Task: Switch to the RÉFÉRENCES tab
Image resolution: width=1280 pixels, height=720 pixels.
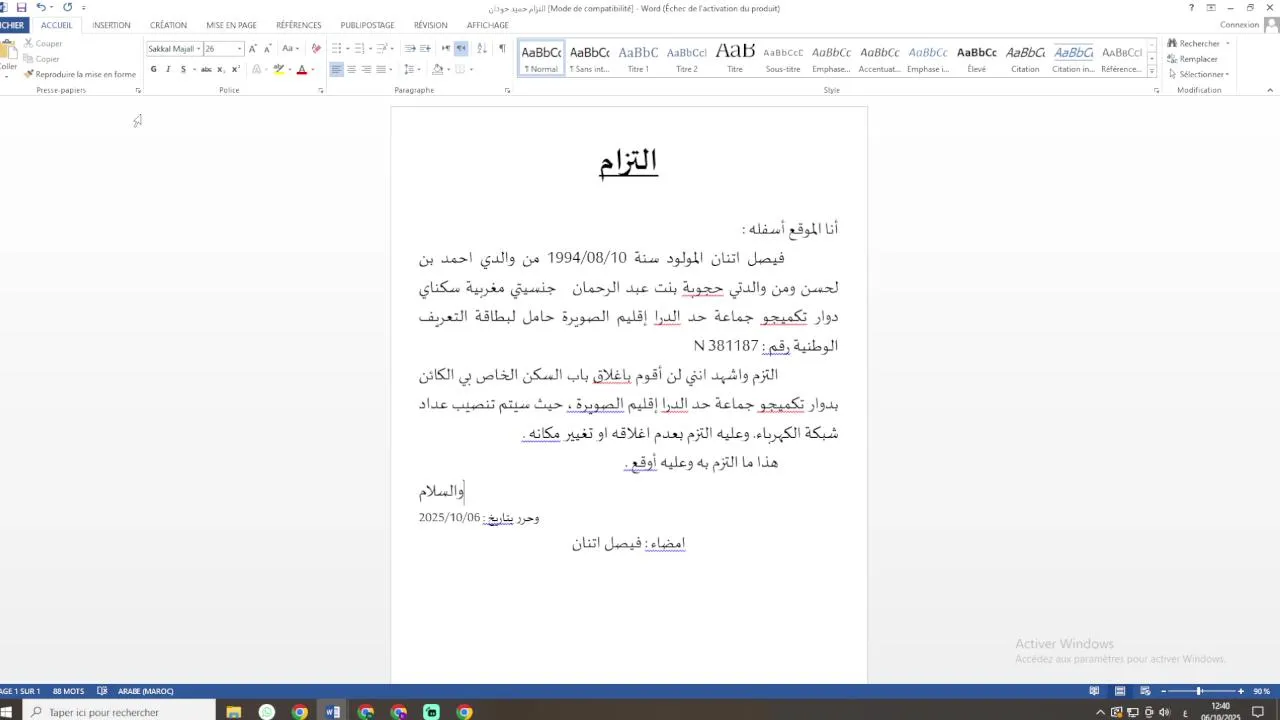Action: pos(299,25)
